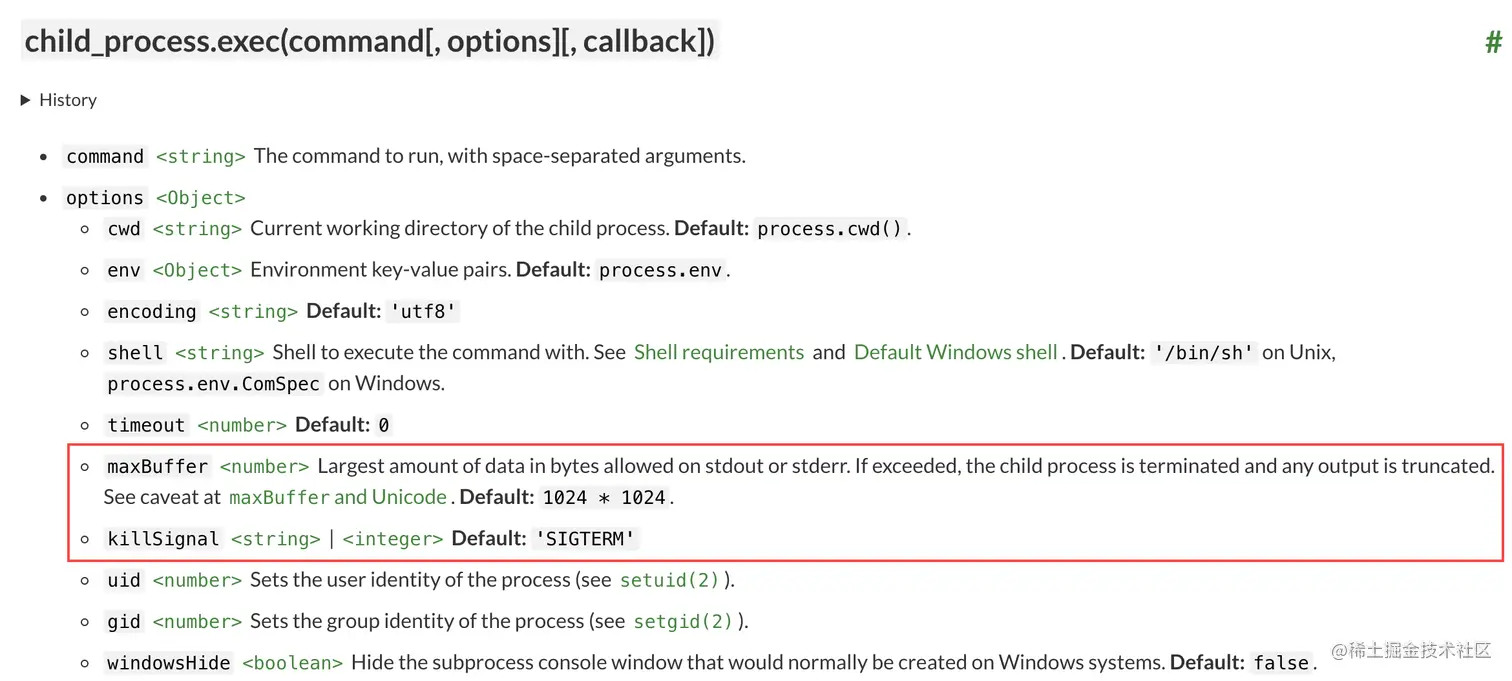
Task: Follow the "Default Windows shell" link
Action: tap(956, 352)
